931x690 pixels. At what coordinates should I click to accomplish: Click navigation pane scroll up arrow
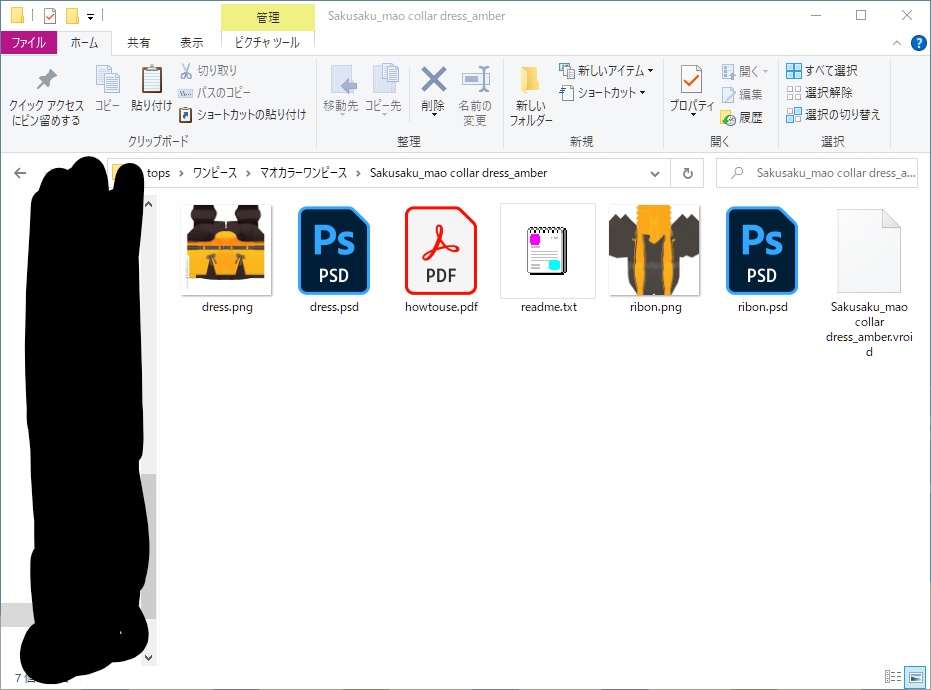148,204
